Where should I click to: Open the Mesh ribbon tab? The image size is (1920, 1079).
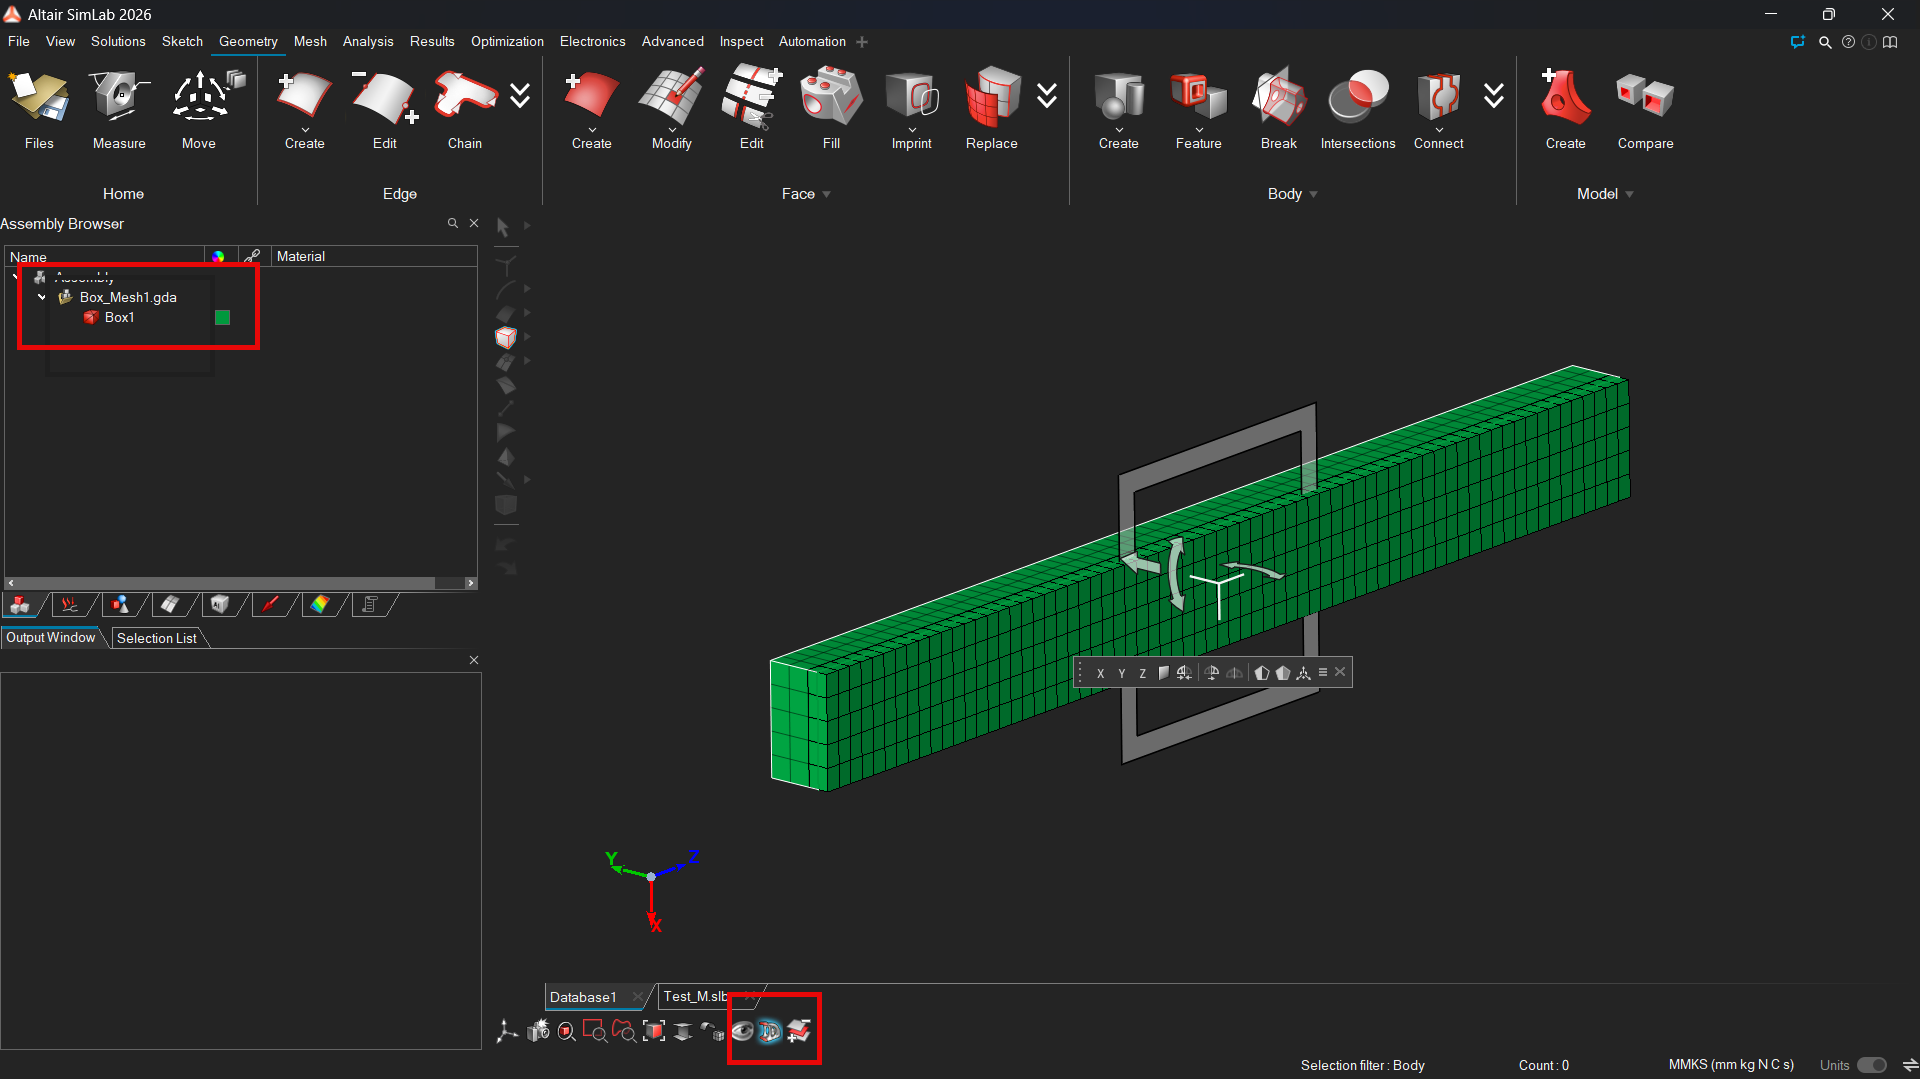[x=310, y=41]
